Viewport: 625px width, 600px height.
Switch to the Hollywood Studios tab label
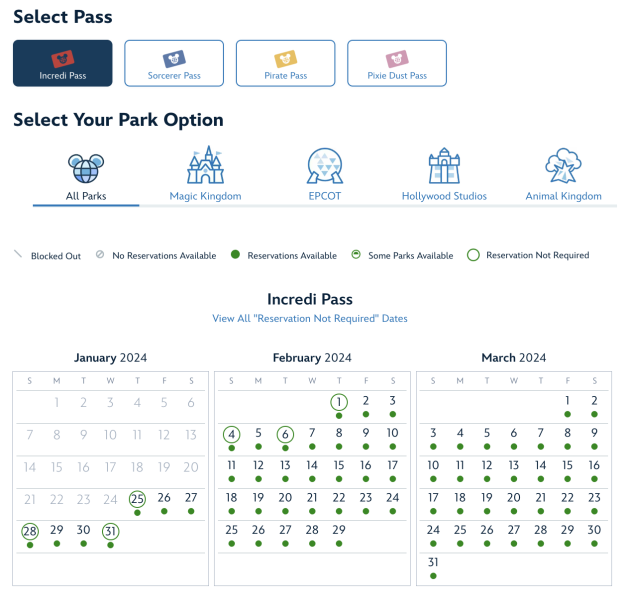pos(444,197)
